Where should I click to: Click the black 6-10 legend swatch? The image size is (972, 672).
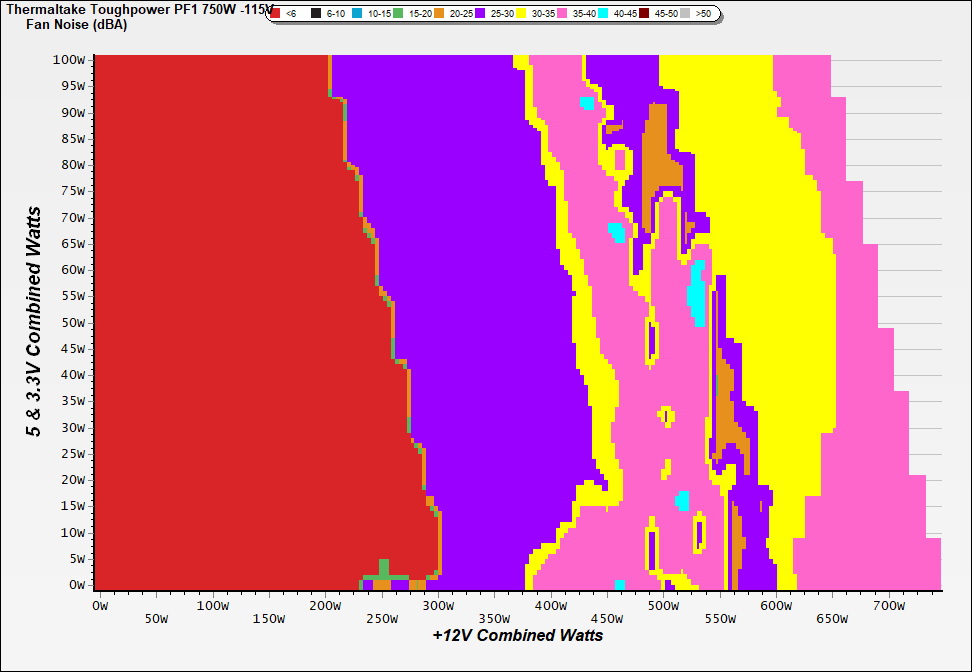coord(316,14)
